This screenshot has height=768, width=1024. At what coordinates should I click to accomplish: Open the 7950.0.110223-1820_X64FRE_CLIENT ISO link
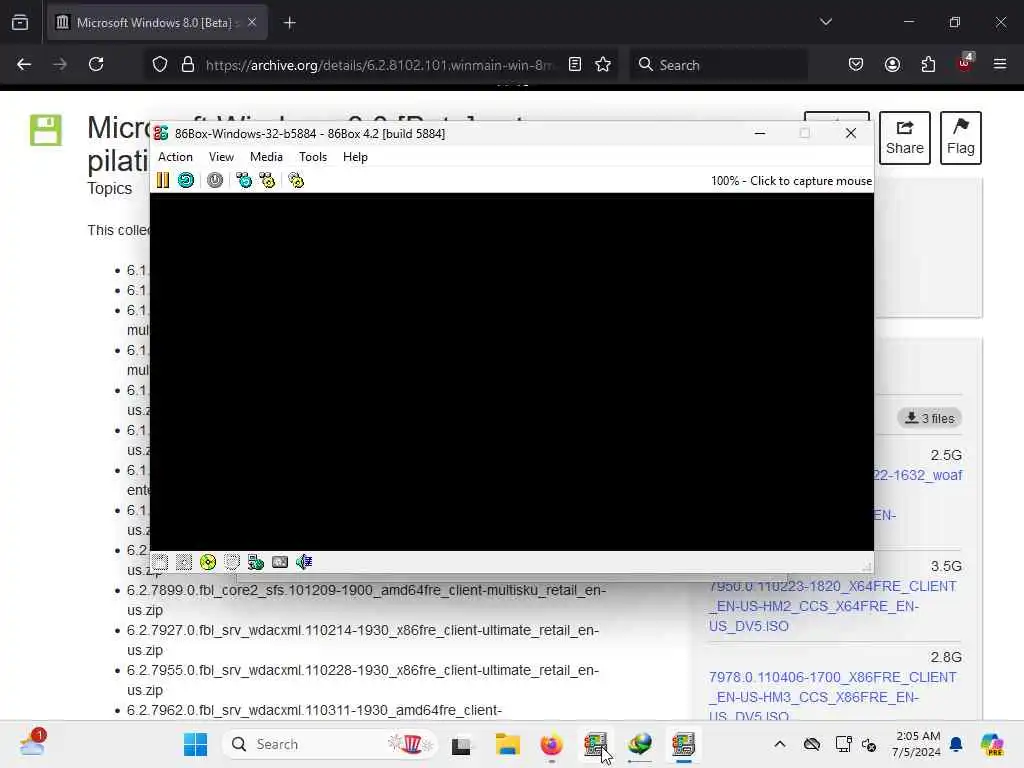(833, 606)
